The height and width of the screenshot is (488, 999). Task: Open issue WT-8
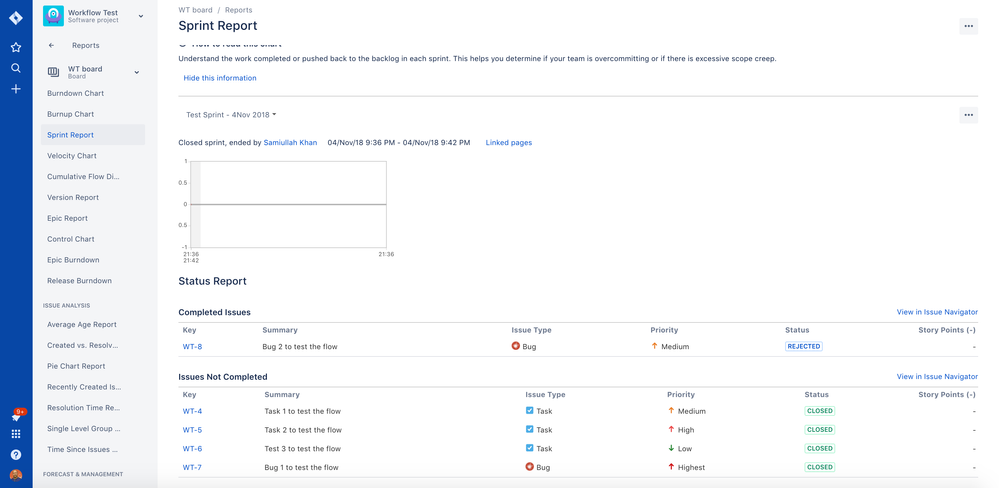click(192, 347)
